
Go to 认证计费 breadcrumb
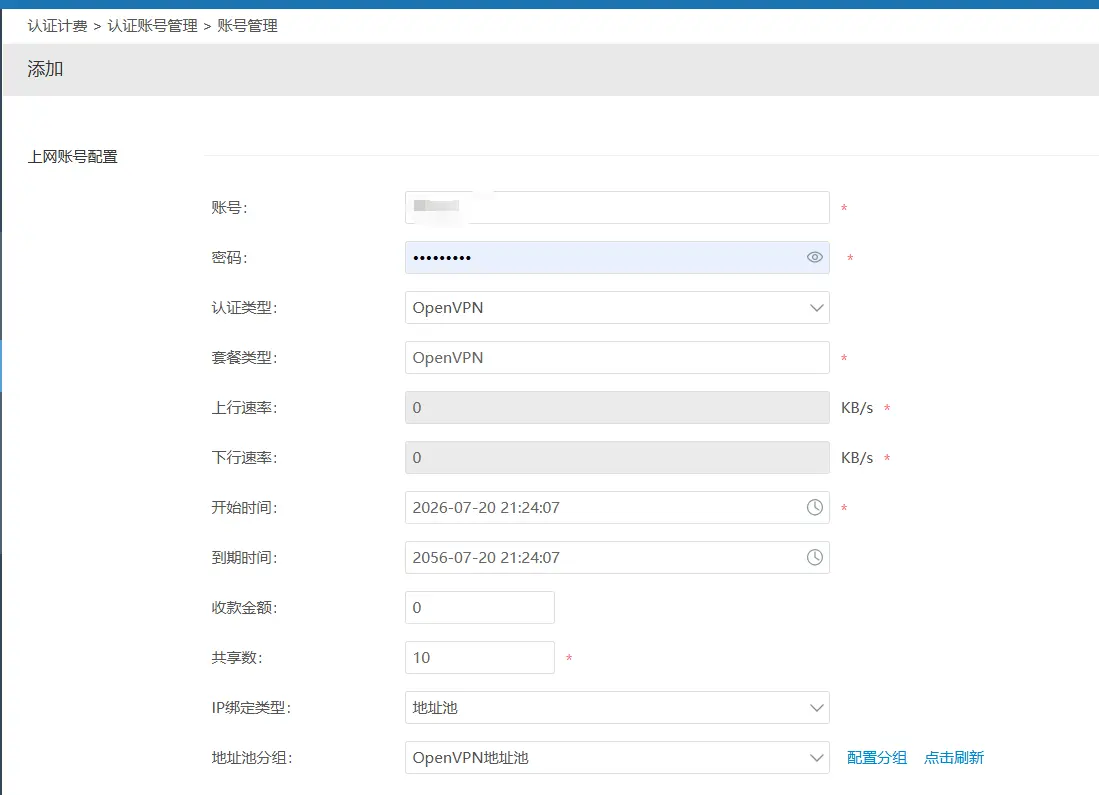point(57,26)
